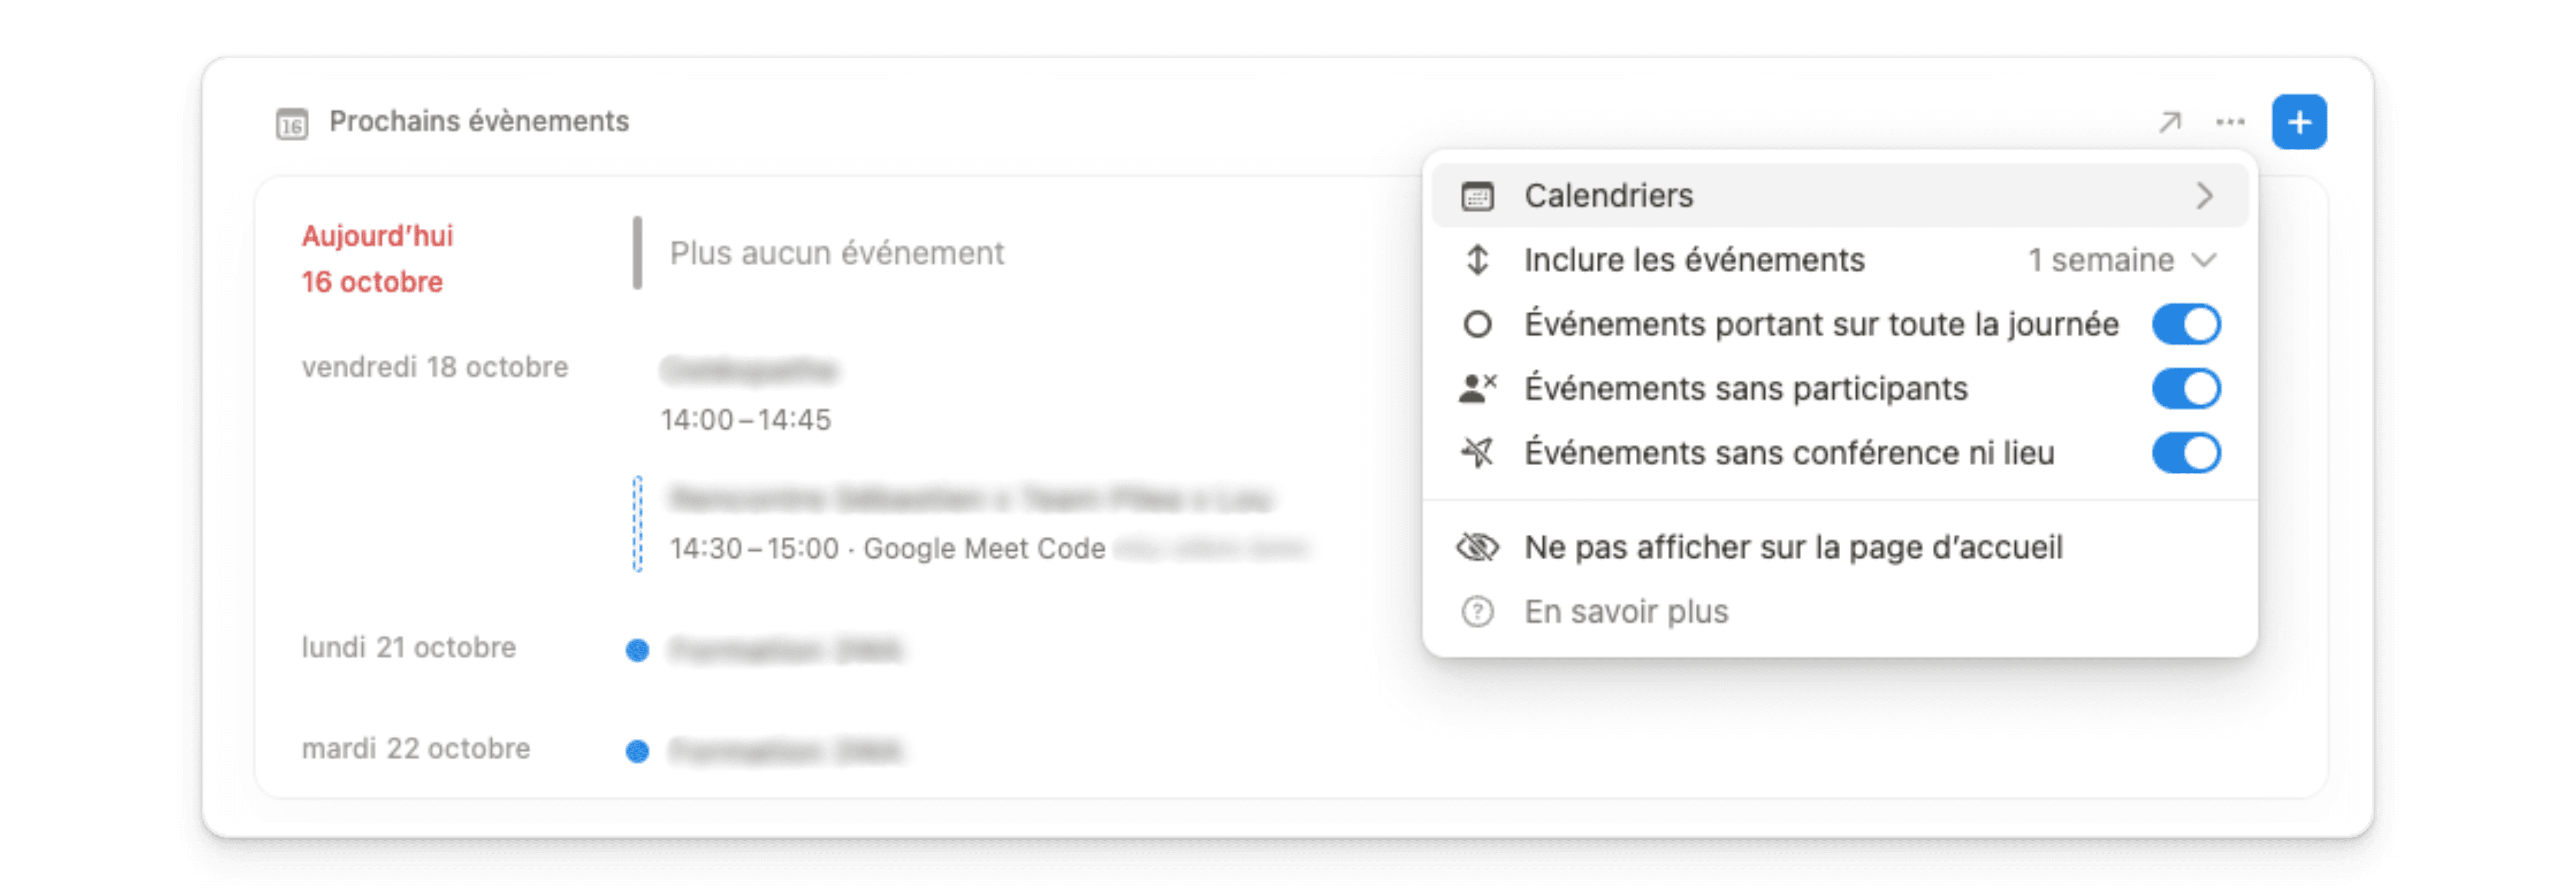Click the Calendriers calendar icon
Image resolution: width=2576 pixels, height=894 pixels.
1477,196
